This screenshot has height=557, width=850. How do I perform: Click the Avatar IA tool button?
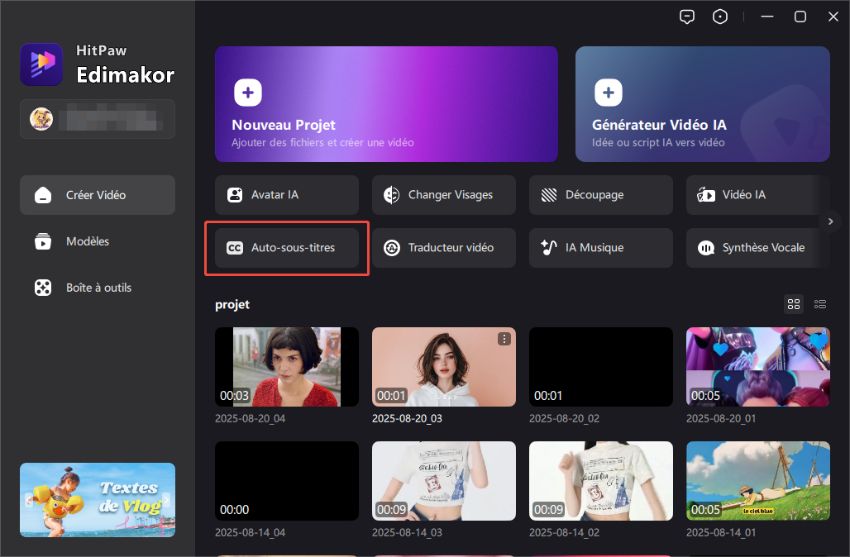287,195
